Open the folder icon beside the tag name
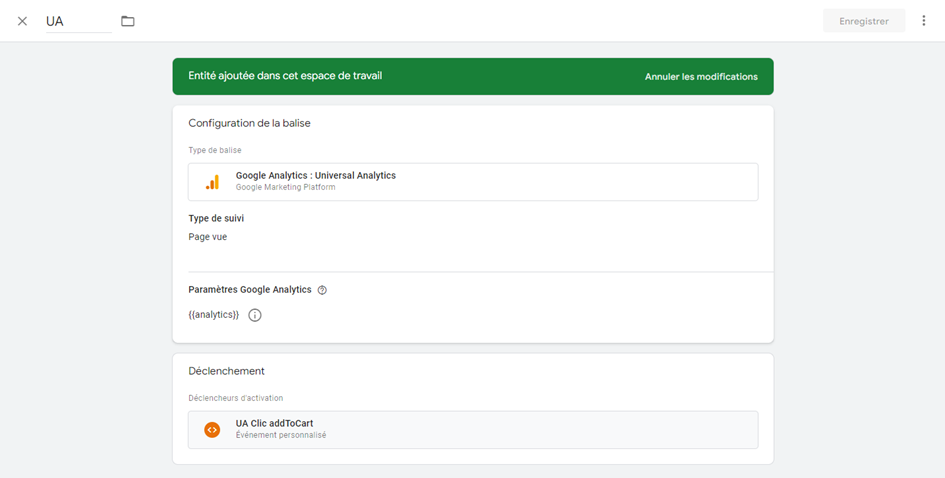 tap(128, 21)
